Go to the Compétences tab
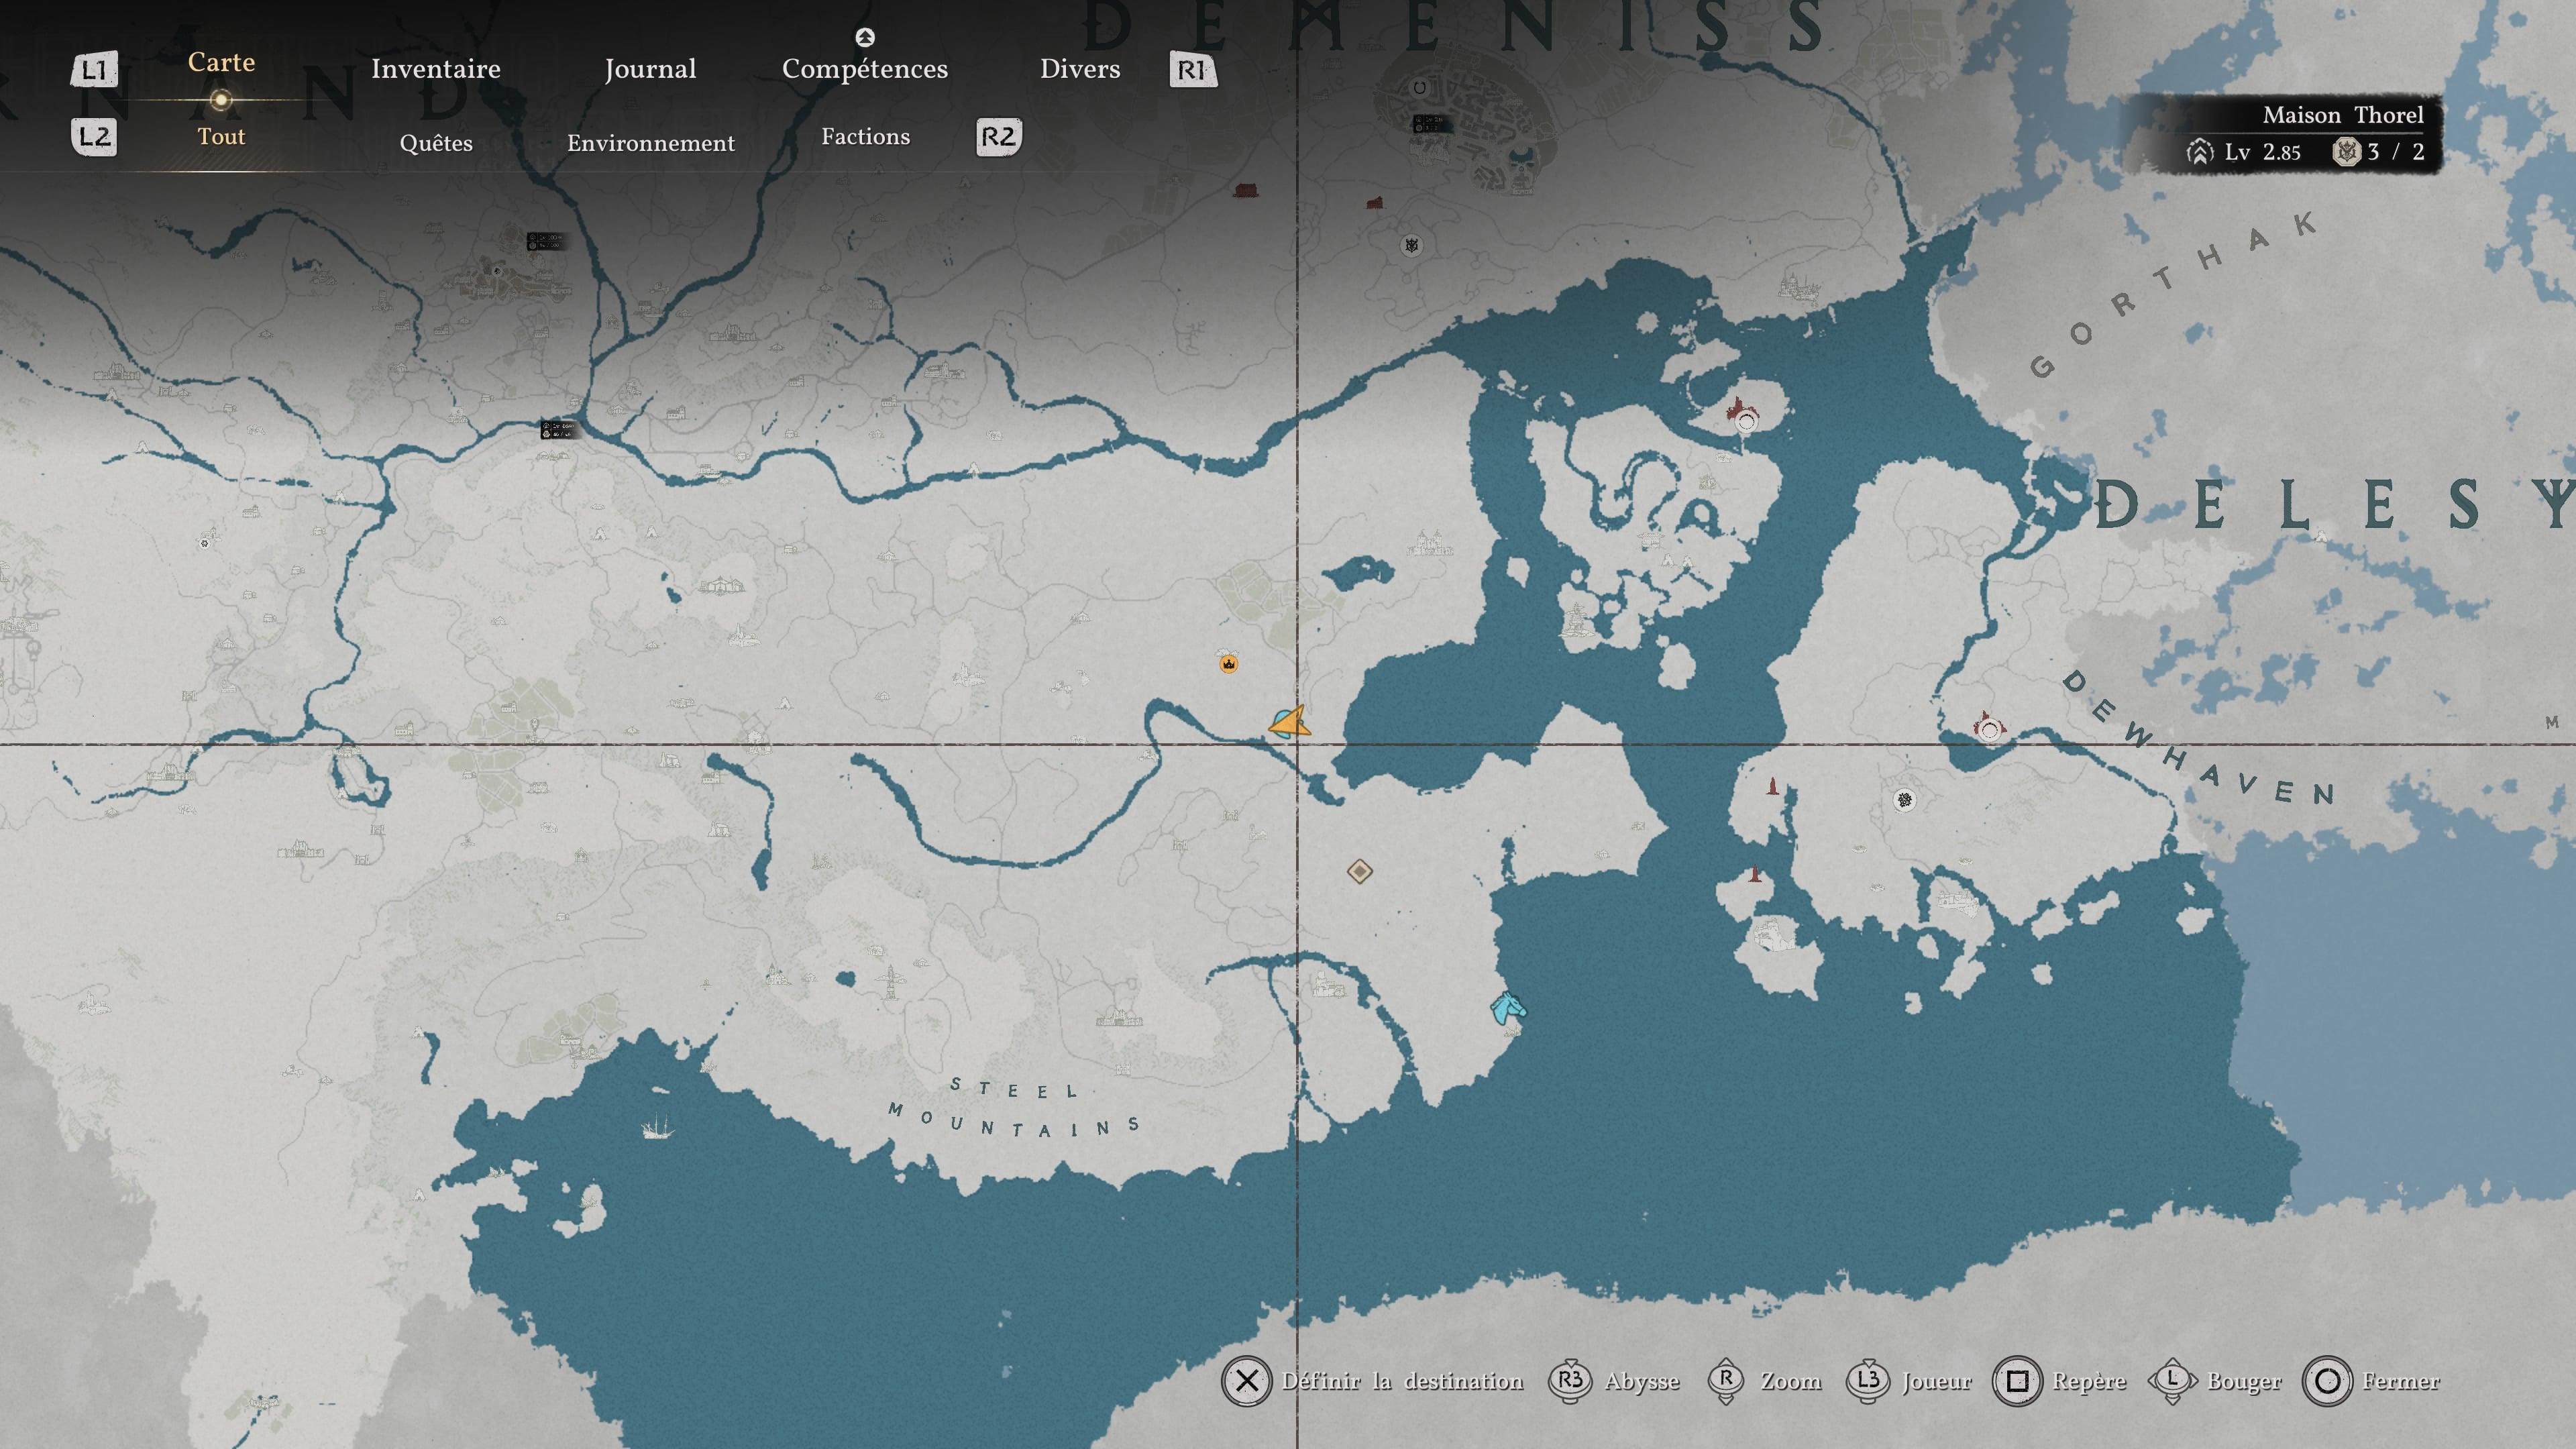The width and height of the screenshot is (2576, 1449). 864,69
